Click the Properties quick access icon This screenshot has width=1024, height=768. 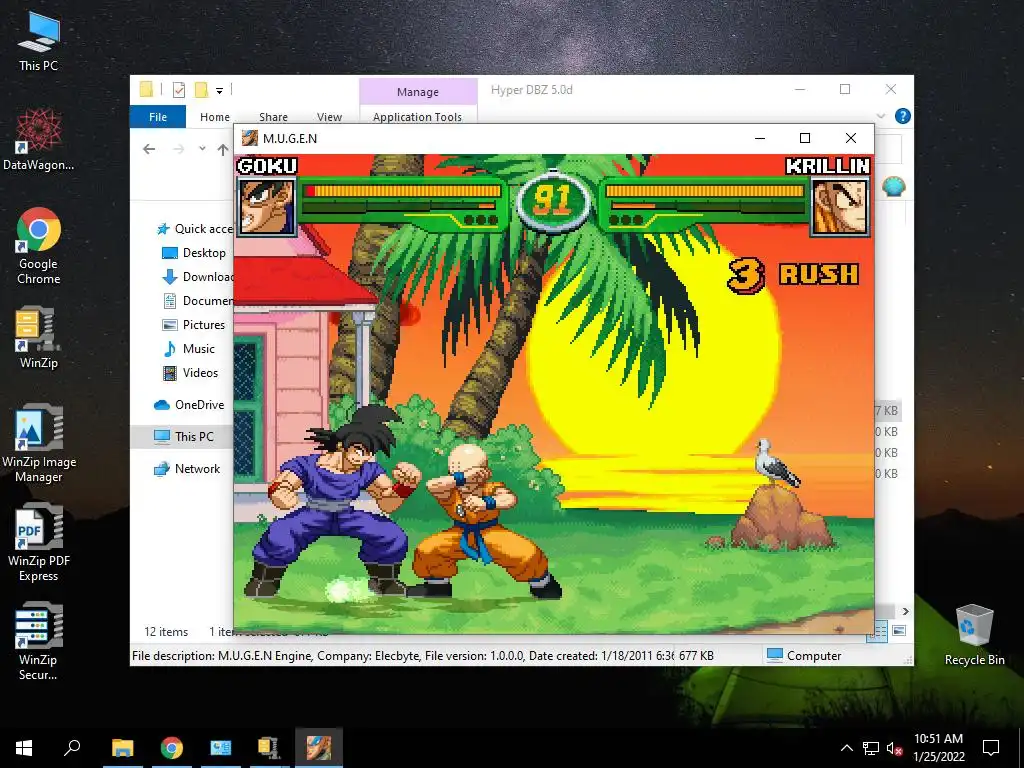coord(178,90)
